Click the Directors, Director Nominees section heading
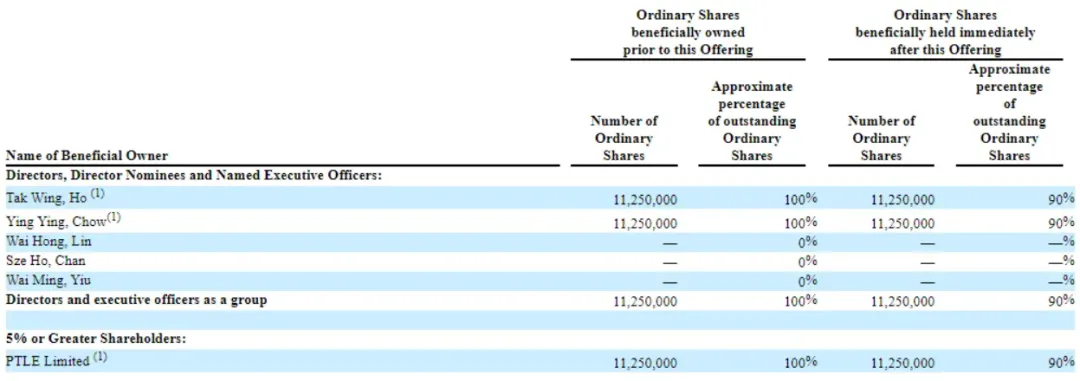The image size is (1080, 381). click(194, 176)
